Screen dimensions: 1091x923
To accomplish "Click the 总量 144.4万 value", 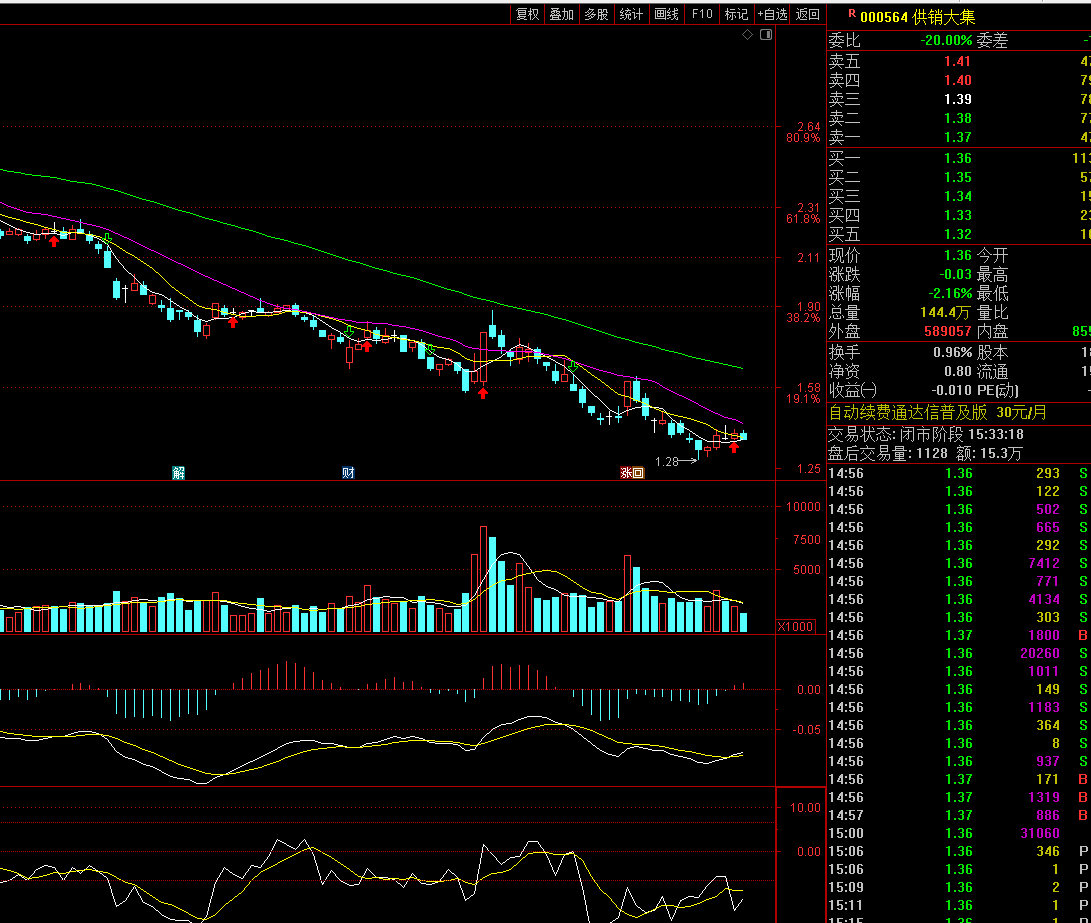I will point(946,312).
